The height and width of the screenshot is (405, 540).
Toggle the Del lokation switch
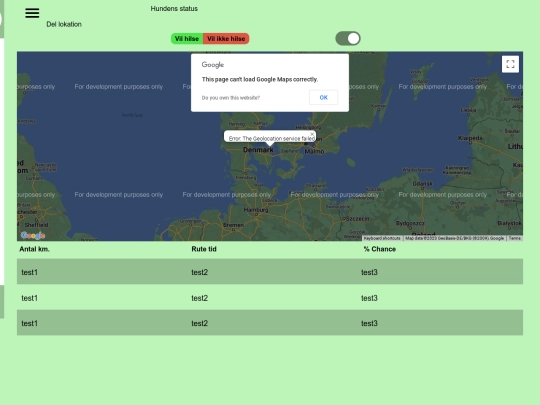click(x=348, y=38)
